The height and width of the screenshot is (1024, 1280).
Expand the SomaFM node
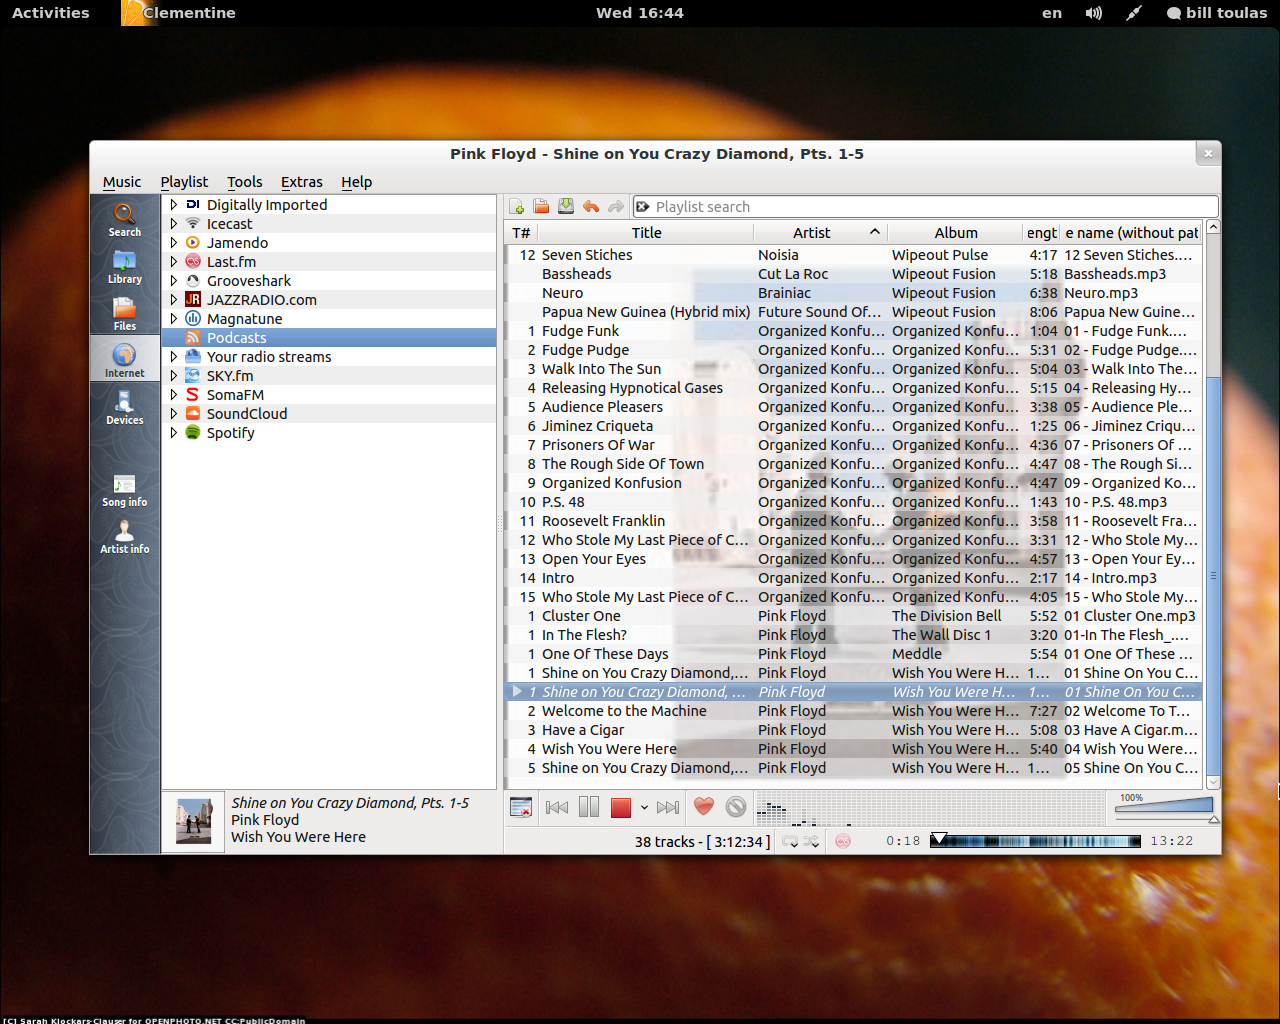(174, 394)
